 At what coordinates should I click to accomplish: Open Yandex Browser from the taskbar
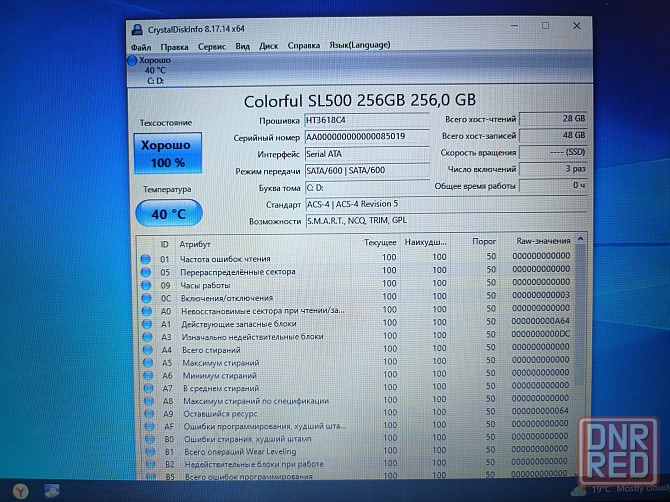click(x=20, y=490)
